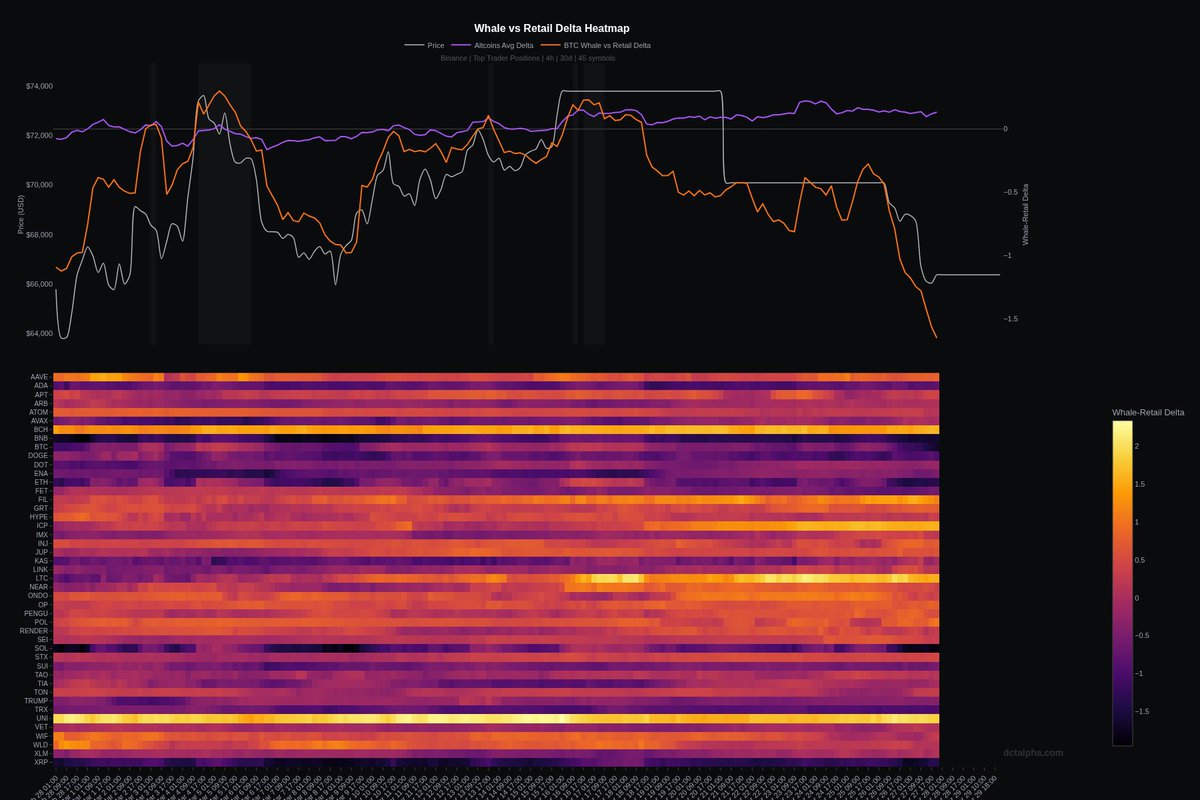This screenshot has height=800, width=1200.
Task: Click the Whale vs Retail Delta Heatmap title
Action: [552, 29]
